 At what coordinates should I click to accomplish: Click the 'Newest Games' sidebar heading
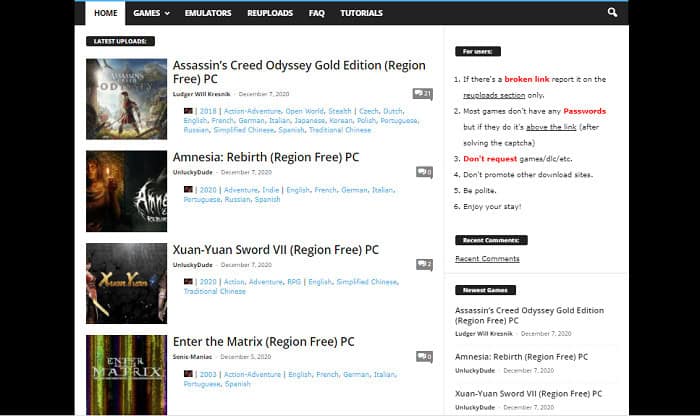tap(485, 290)
